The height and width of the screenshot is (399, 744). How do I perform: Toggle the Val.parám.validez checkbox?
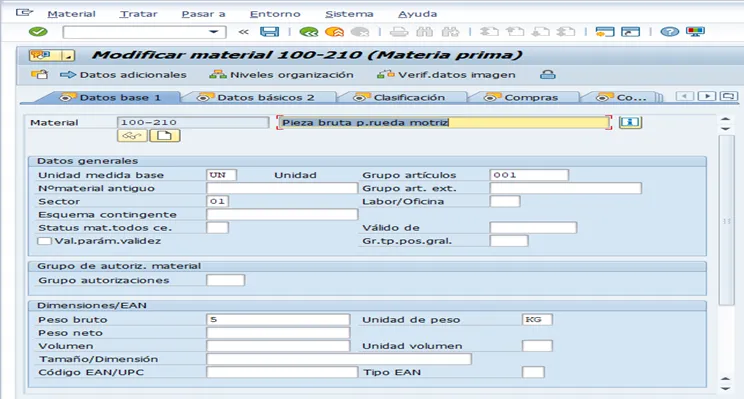pyautogui.click(x=44, y=241)
